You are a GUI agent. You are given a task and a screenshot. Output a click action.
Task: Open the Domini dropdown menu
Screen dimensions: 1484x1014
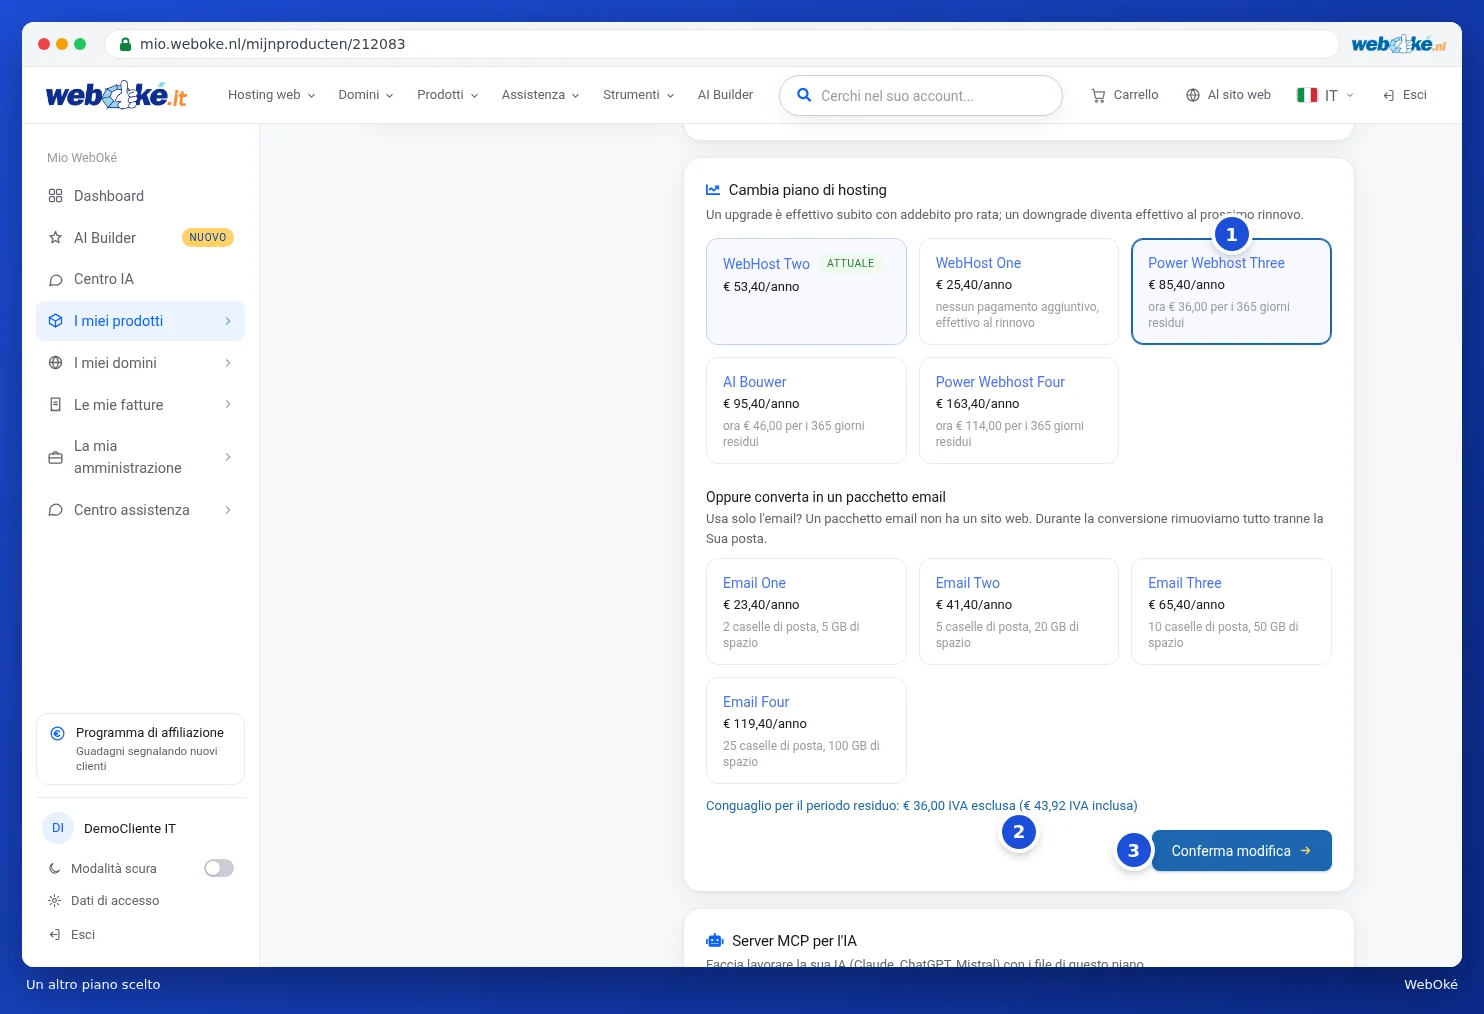tap(365, 95)
